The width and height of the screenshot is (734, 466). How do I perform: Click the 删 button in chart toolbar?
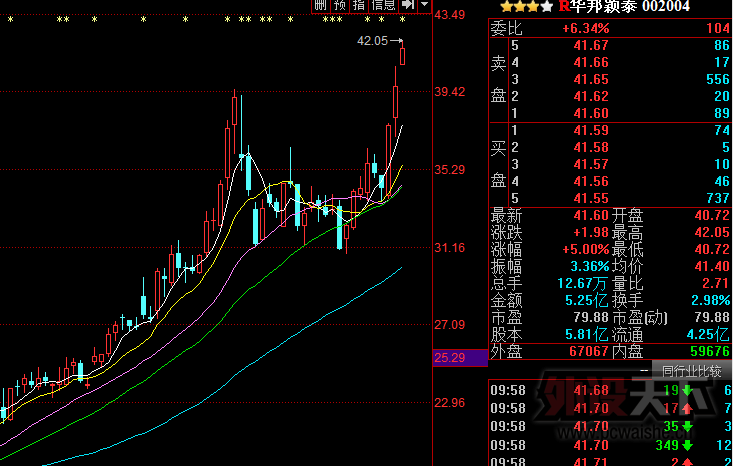(x=321, y=6)
